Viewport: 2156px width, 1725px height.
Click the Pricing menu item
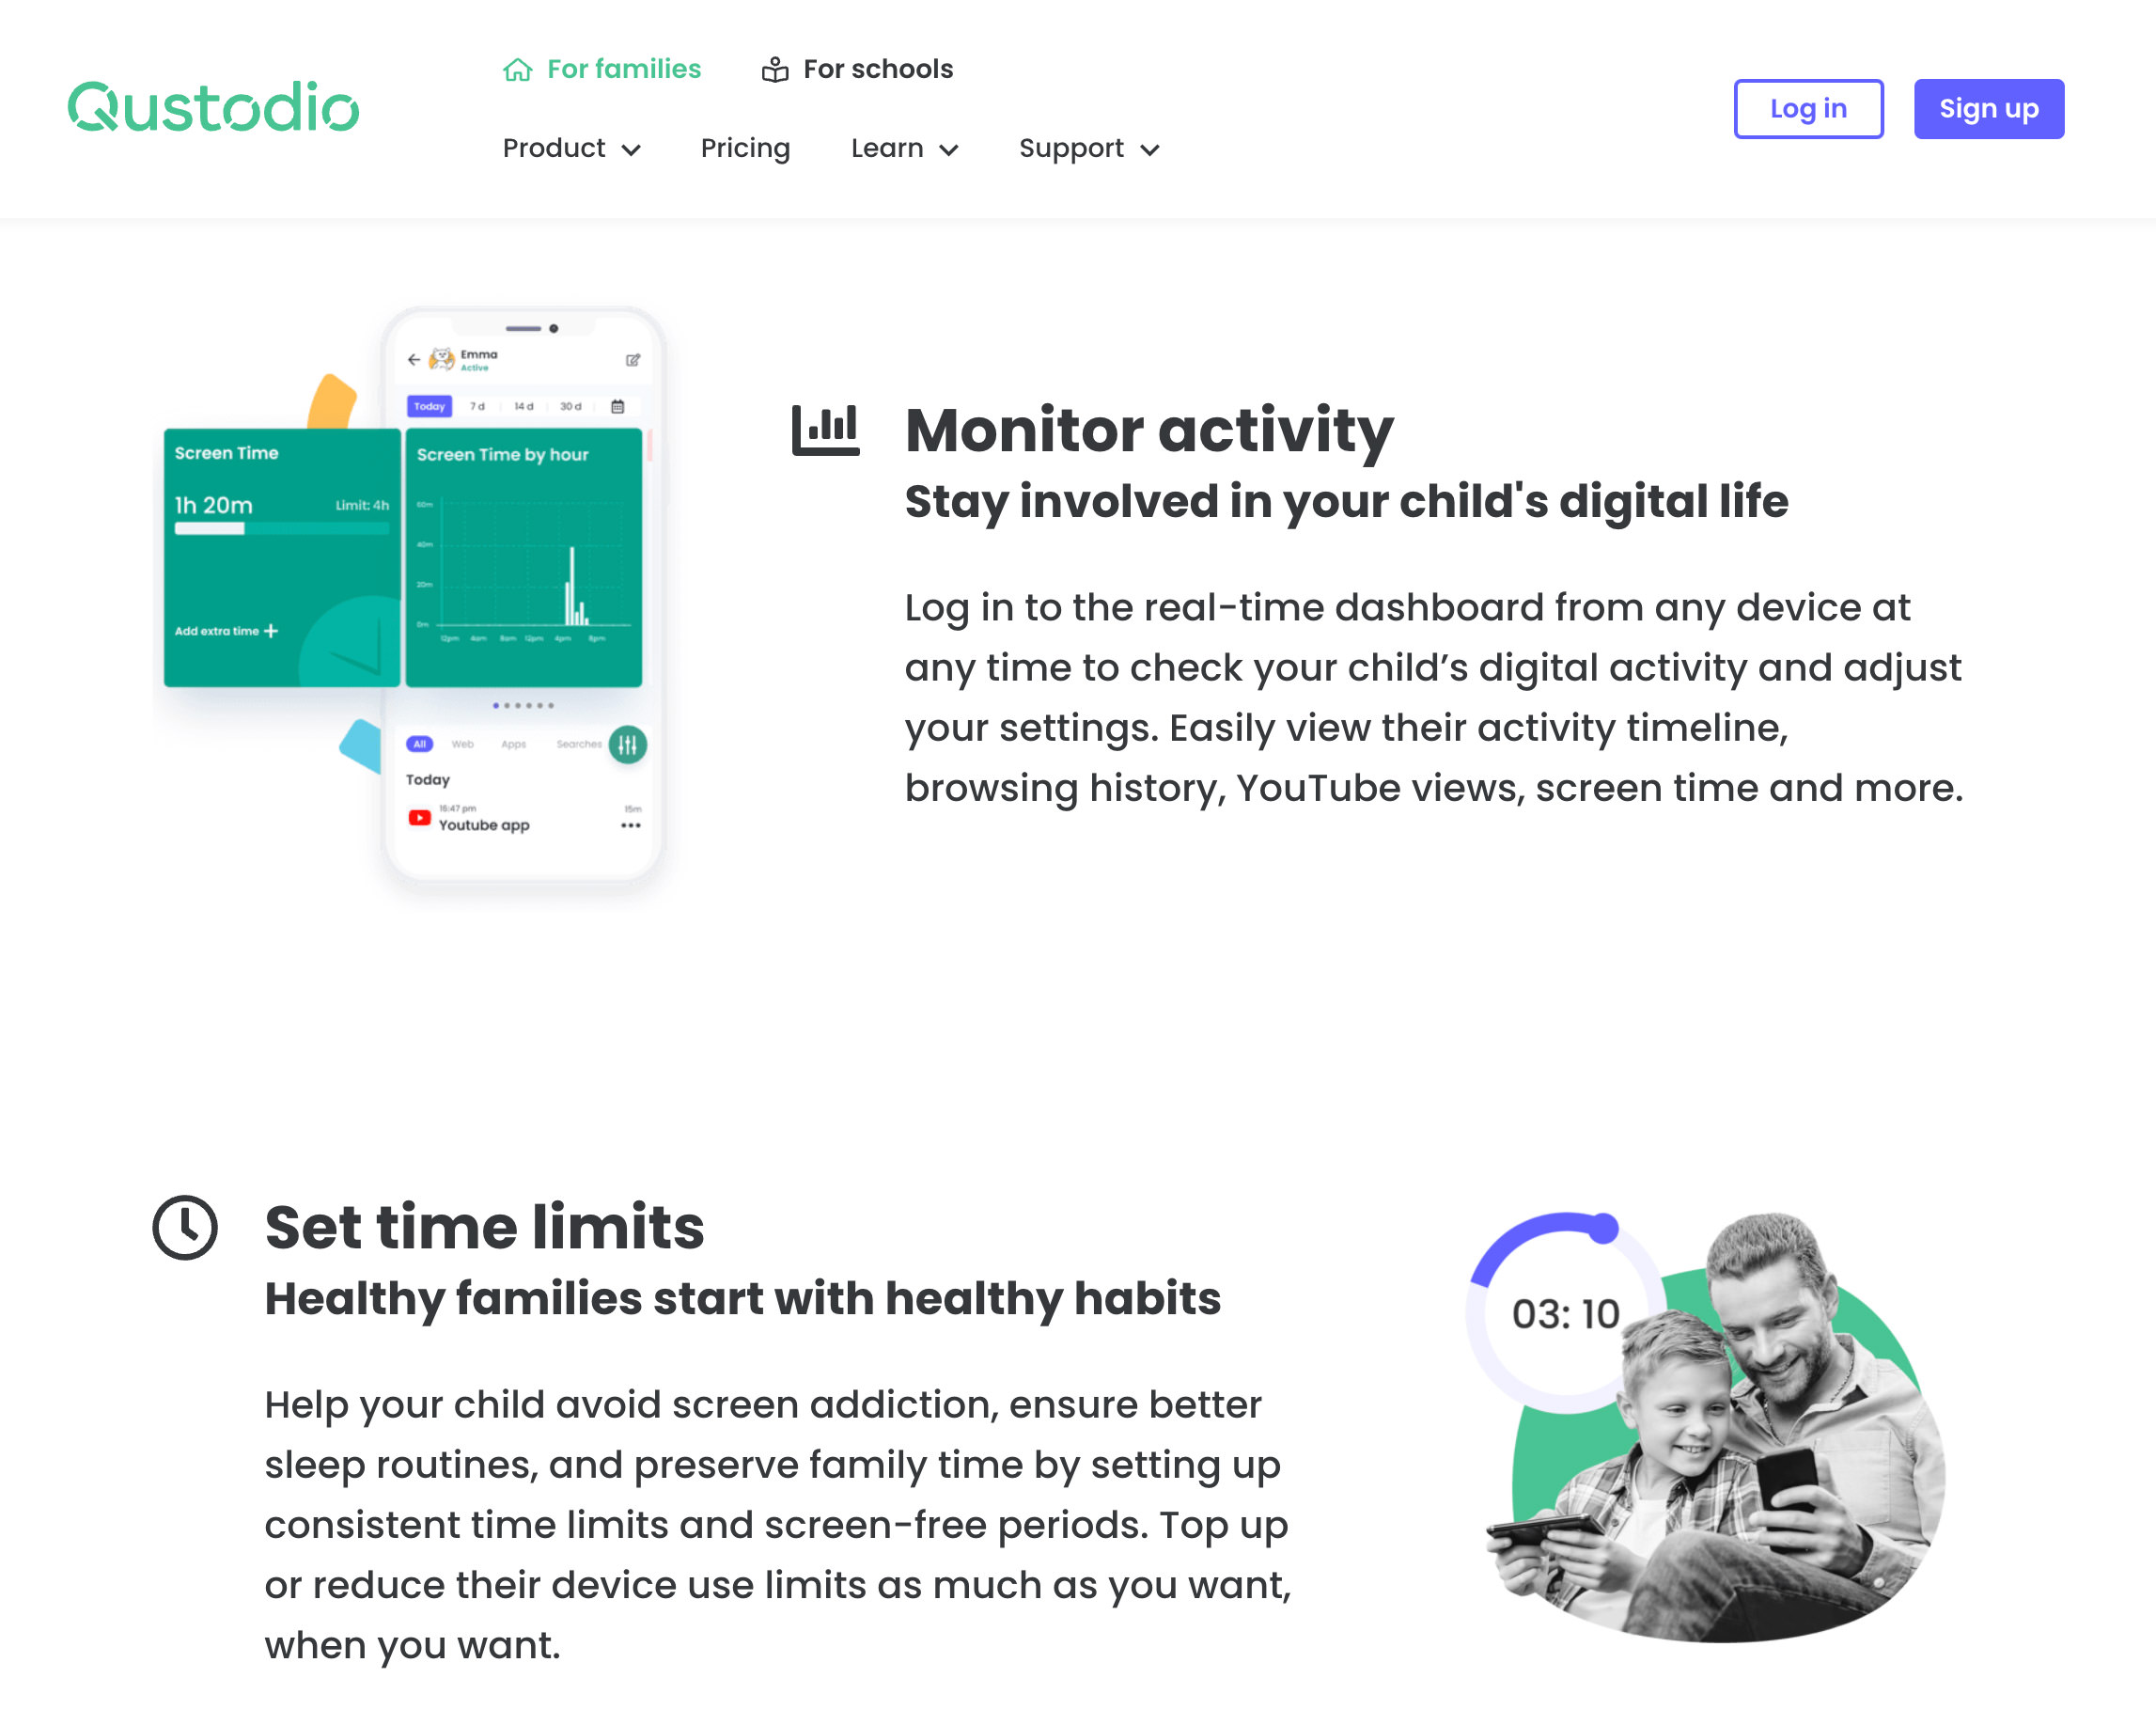744,148
